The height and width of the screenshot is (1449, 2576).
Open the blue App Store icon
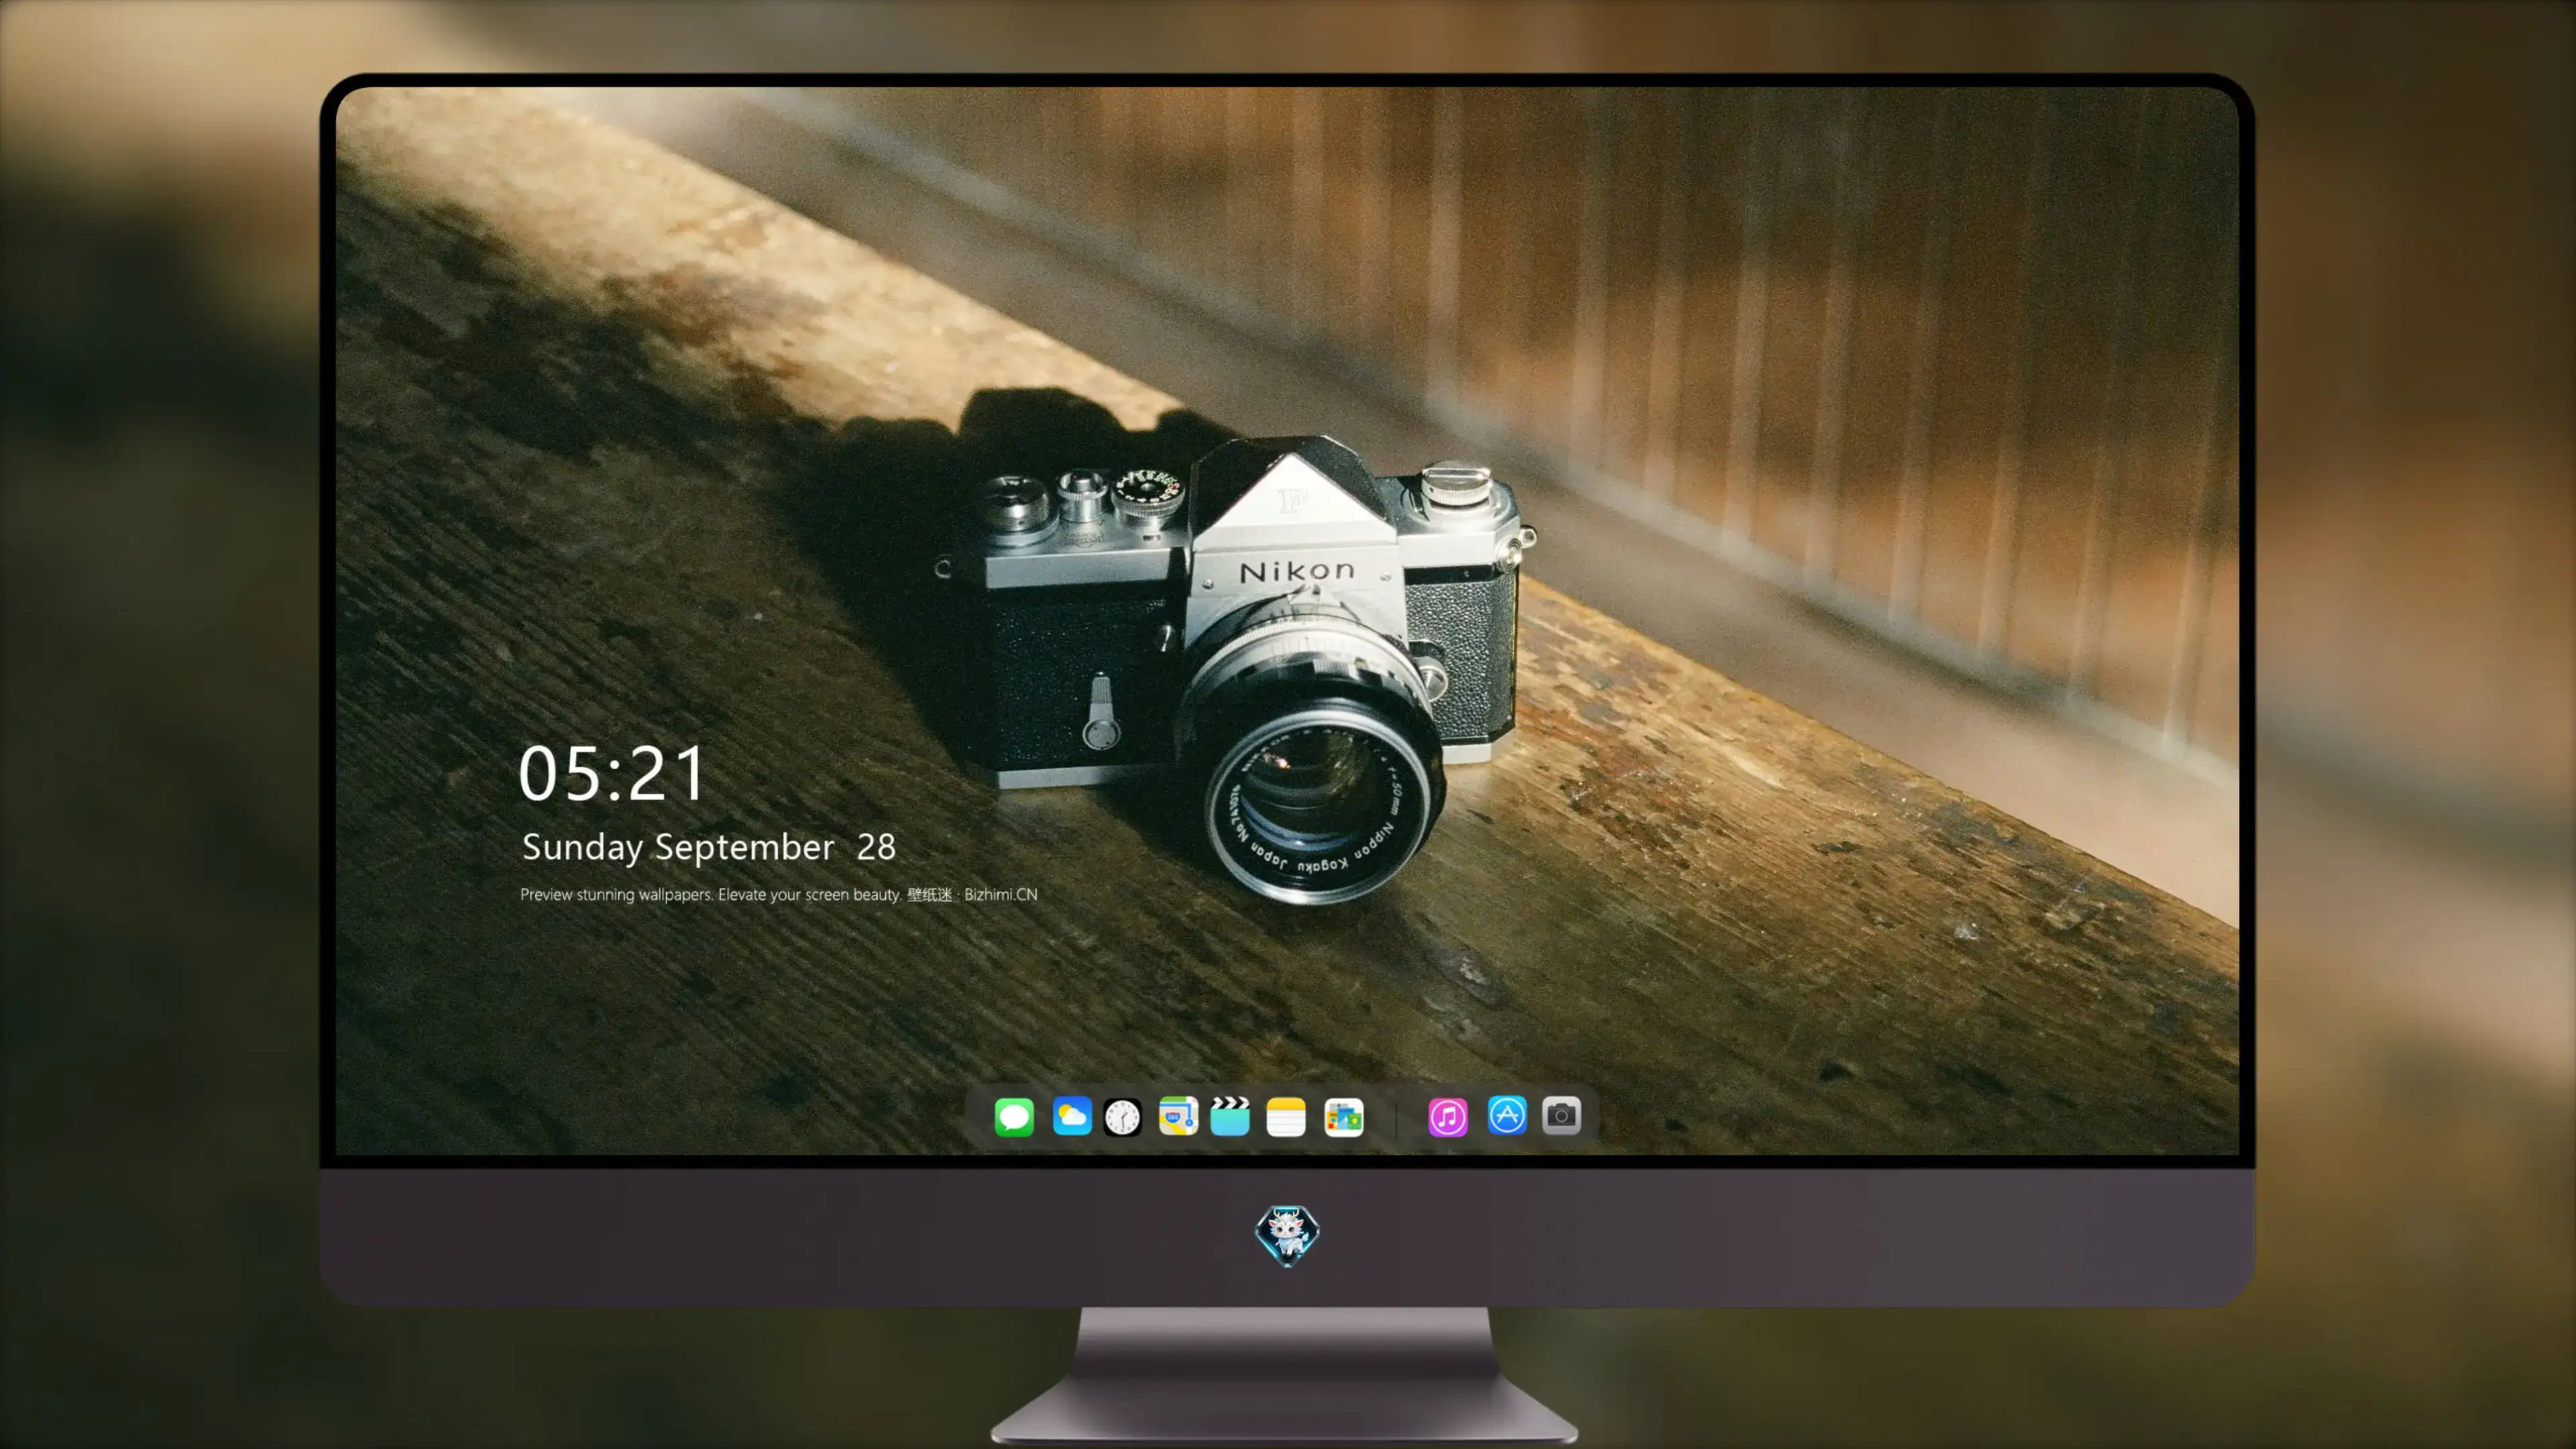click(x=1507, y=1115)
